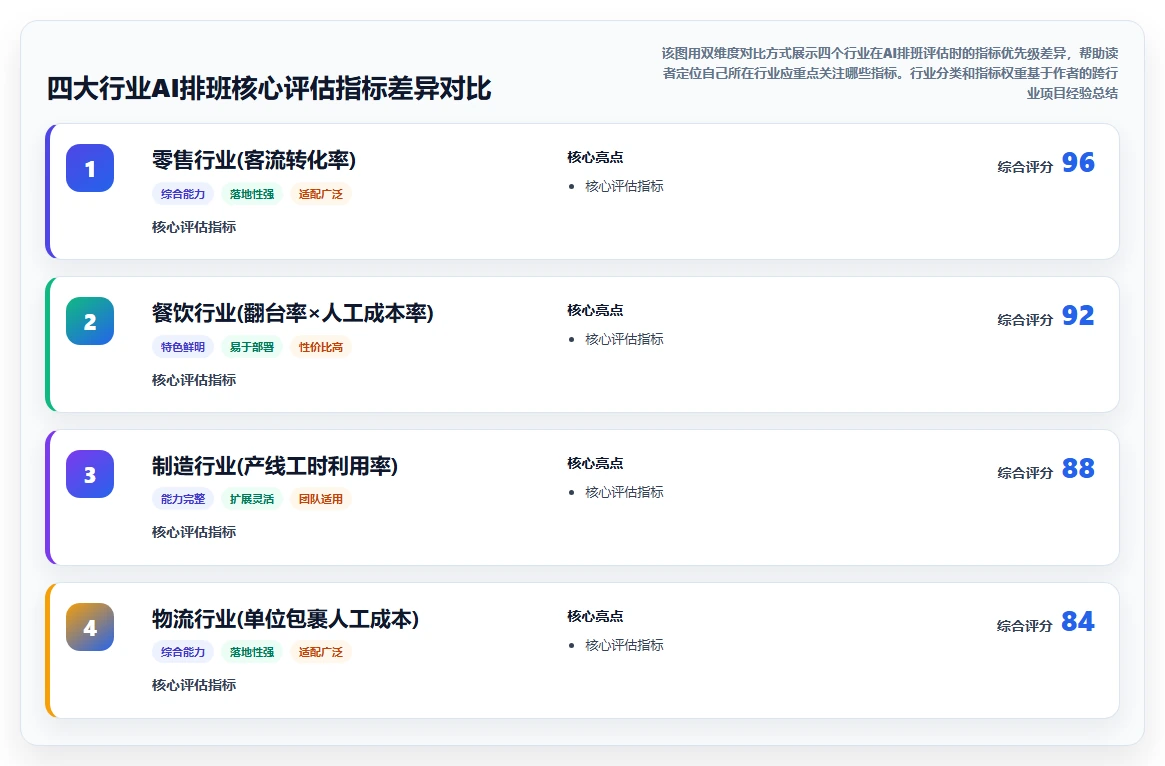1165x766 pixels.
Task: Click the 落地性强 tag in 物流行业 card
Action: 252,652
